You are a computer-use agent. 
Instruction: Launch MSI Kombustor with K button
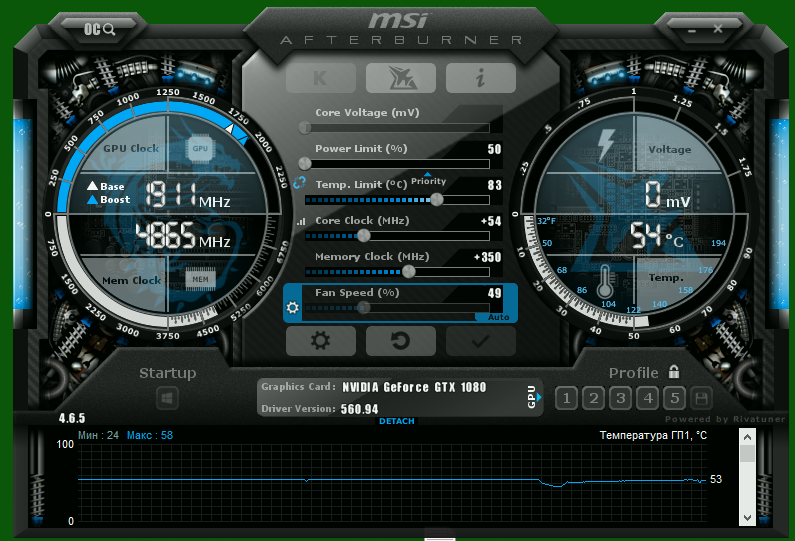coord(320,78)
